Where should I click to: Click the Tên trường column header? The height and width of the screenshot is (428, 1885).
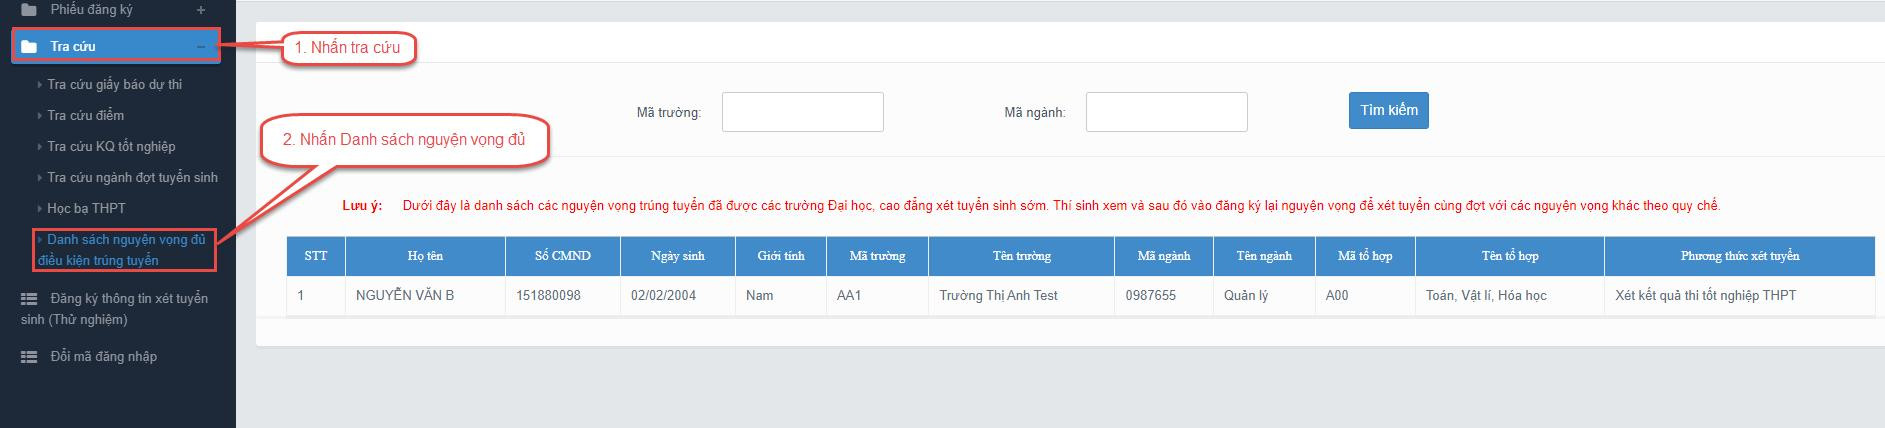tap(1021, 256)
